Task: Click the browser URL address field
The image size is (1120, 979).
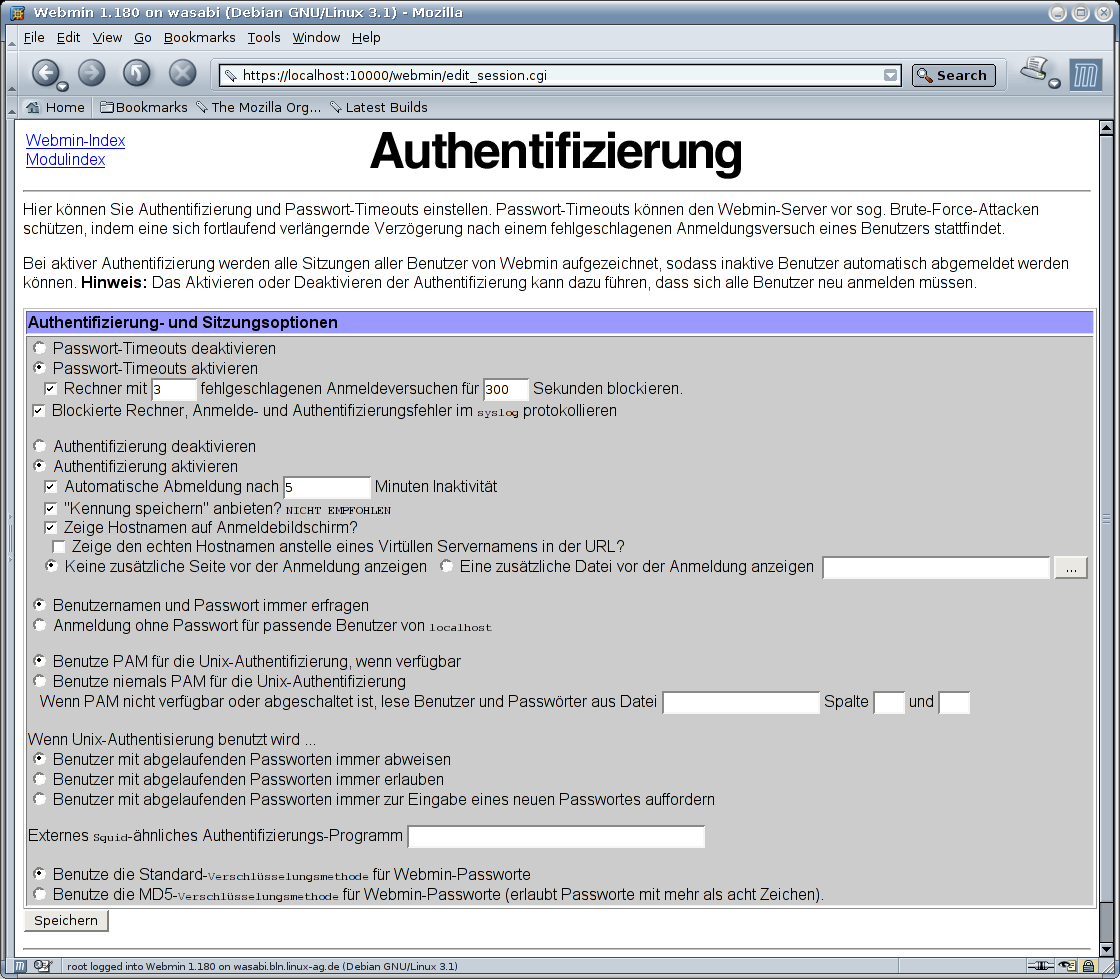Action: [560, 75]
